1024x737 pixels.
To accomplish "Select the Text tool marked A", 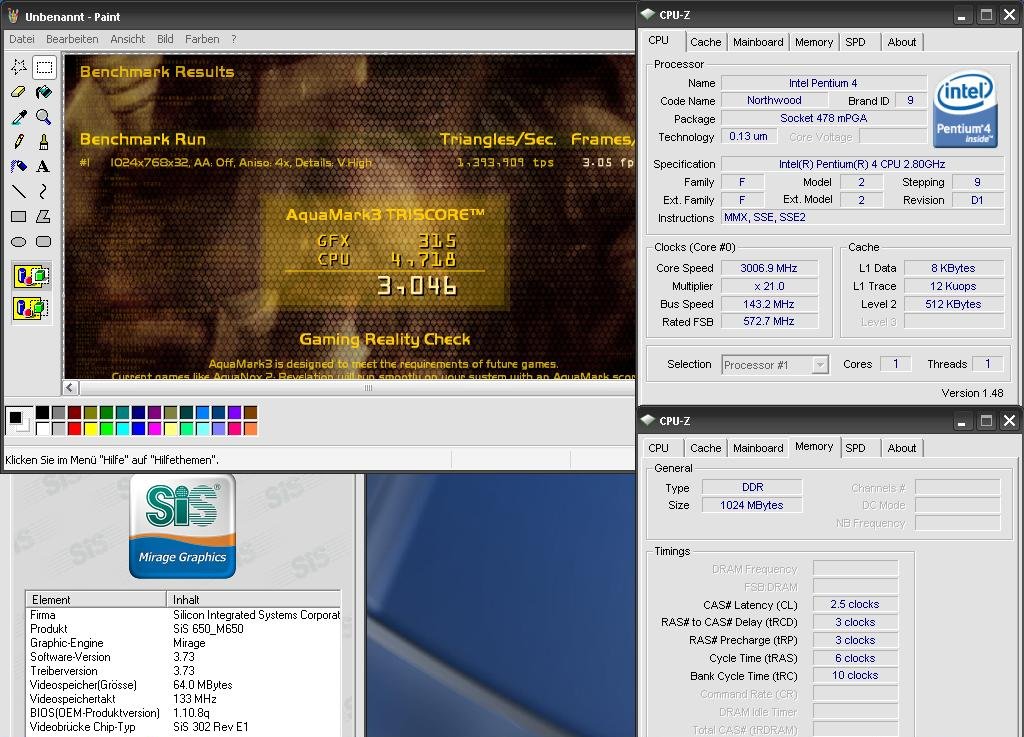I will coord(44,166).
